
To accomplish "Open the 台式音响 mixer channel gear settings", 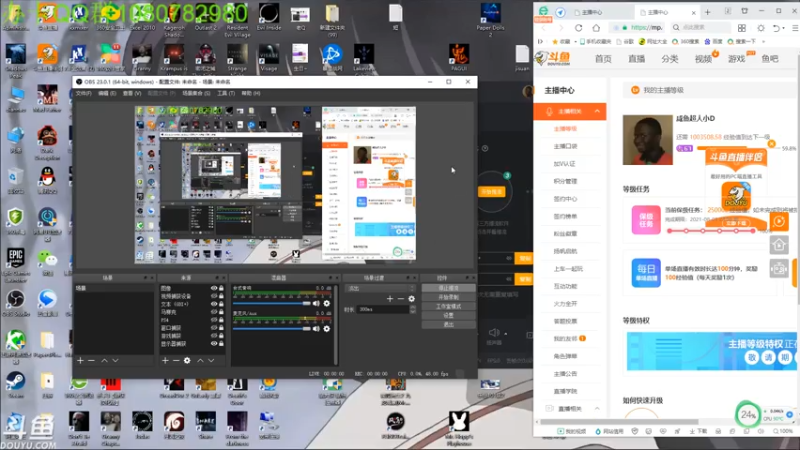I will 327,304.
